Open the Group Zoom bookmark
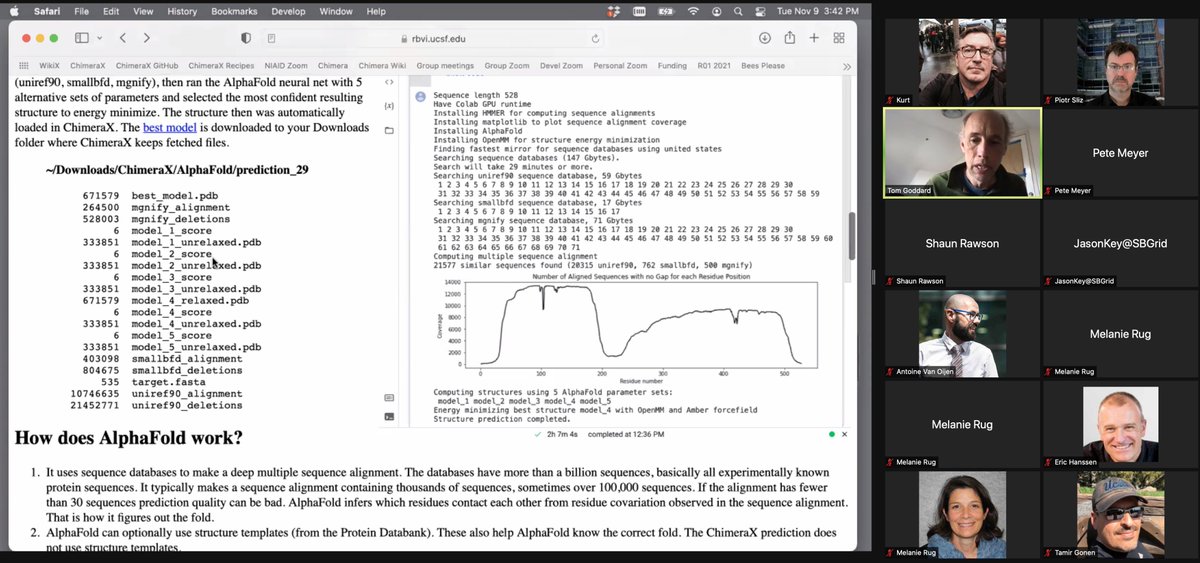 (507, 66)
